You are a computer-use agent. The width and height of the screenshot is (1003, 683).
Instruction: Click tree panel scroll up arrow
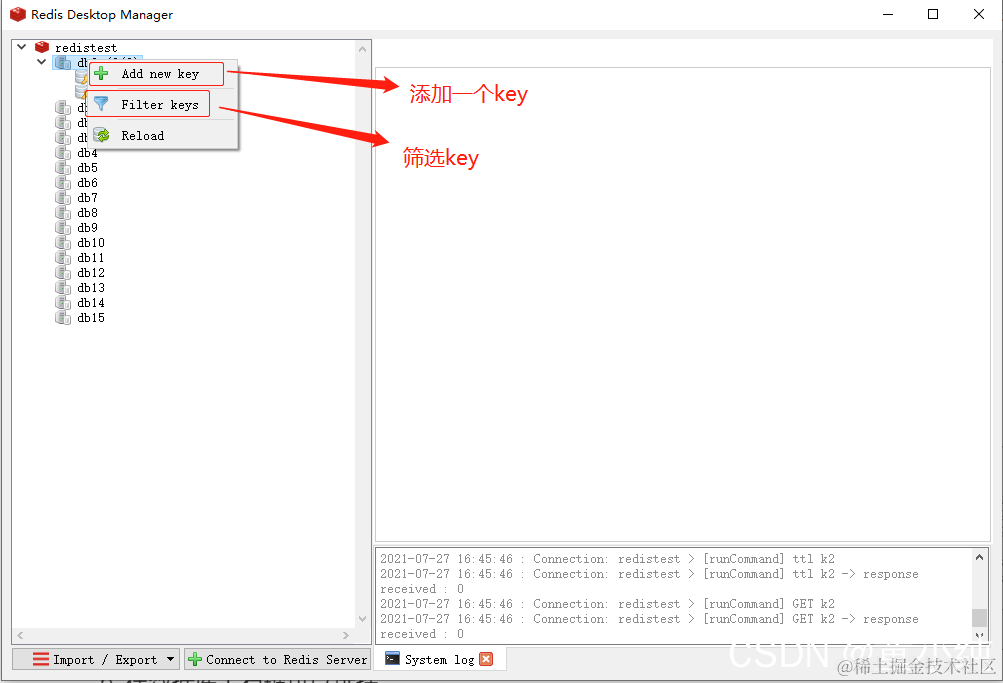363,49
